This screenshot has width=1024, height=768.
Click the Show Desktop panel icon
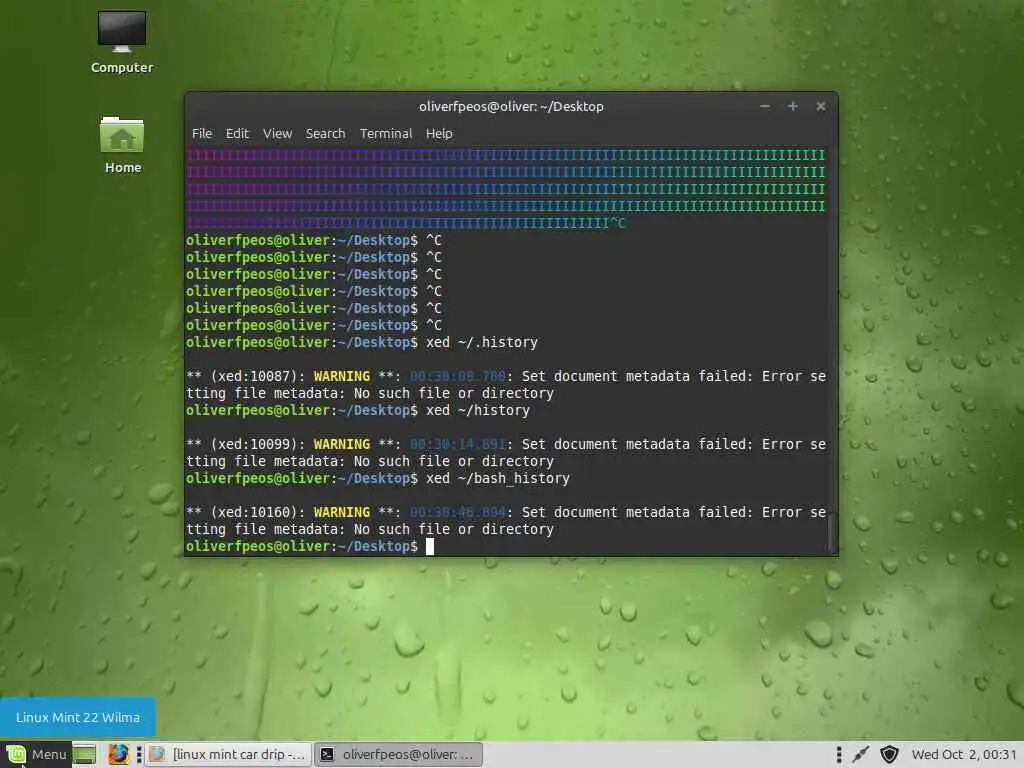84,754
